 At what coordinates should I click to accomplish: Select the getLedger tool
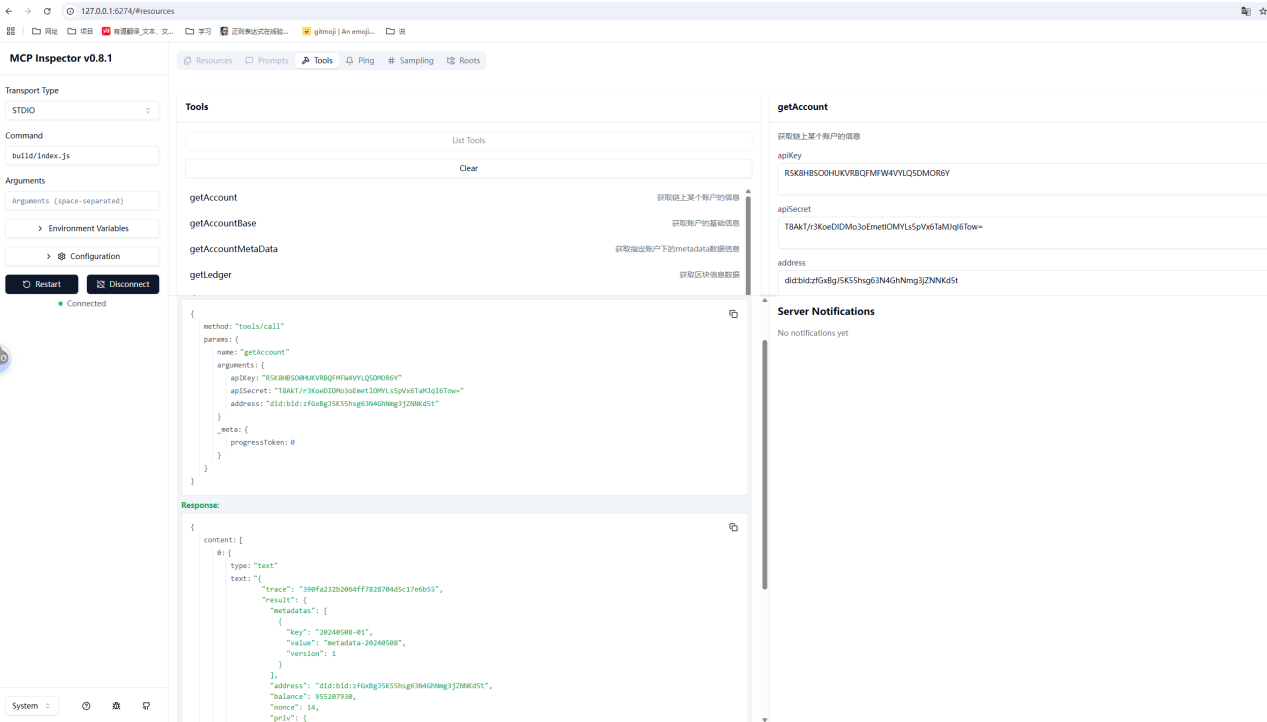click(x=464, y=275)
